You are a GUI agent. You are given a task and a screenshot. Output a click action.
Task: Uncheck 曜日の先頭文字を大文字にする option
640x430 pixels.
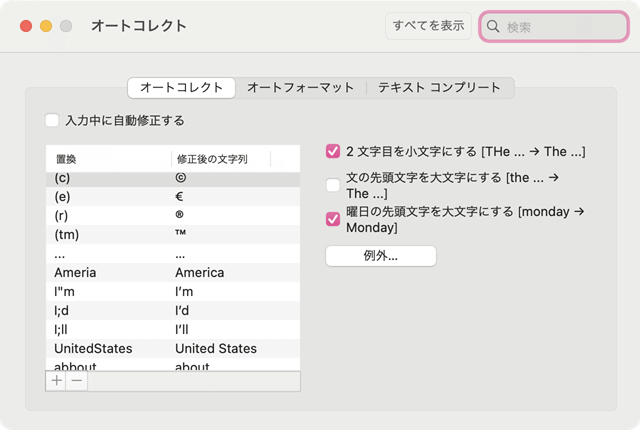click(x=333, y=219)
